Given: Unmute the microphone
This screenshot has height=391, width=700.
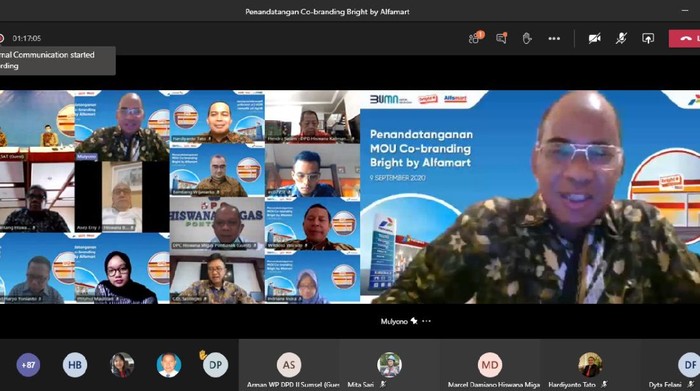Looking at the screenshot, I should point(621,38).
